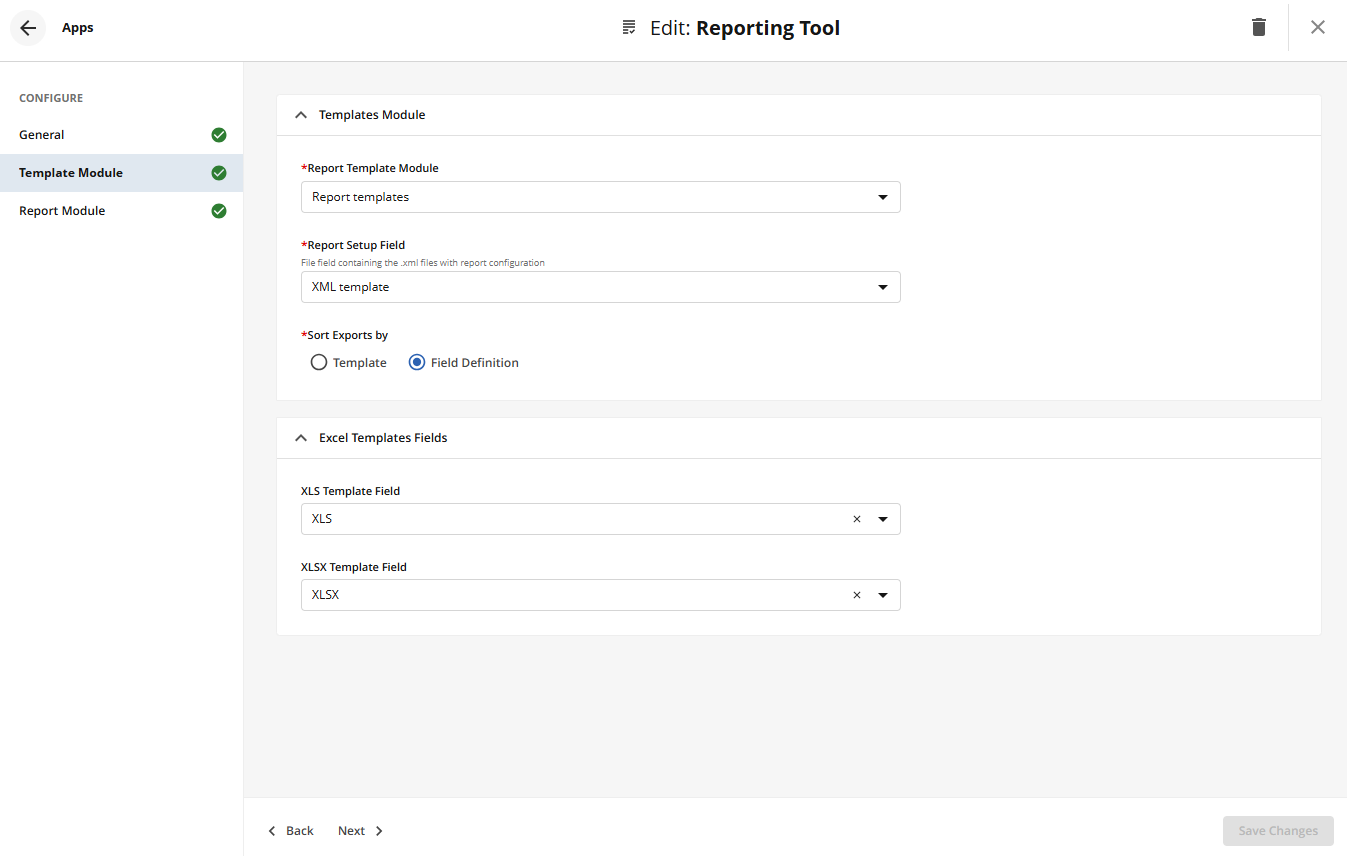Click the checklist icon before Edit title
The height and width of the screenshot is (856, 1347).
tap(629, 27)
